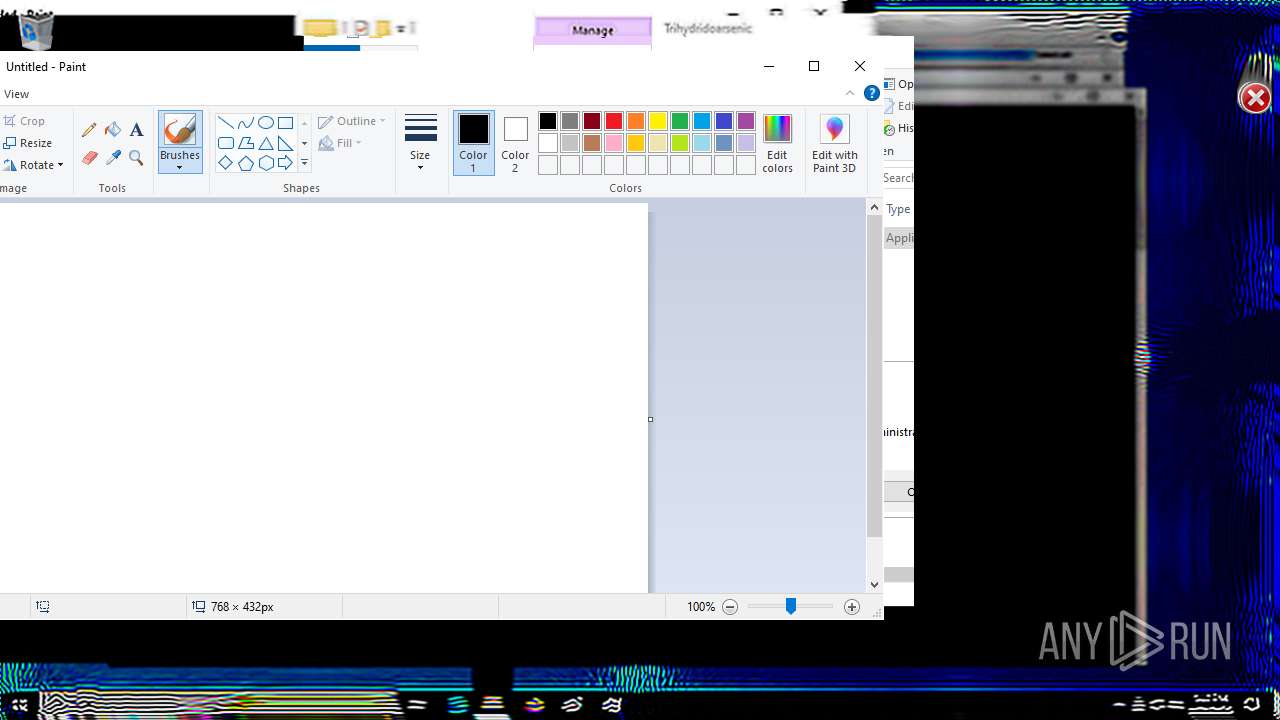The height and width of the screenshot is (720, 1280).
Task: Pick the pink color swatch
Action: click(614, 143)
